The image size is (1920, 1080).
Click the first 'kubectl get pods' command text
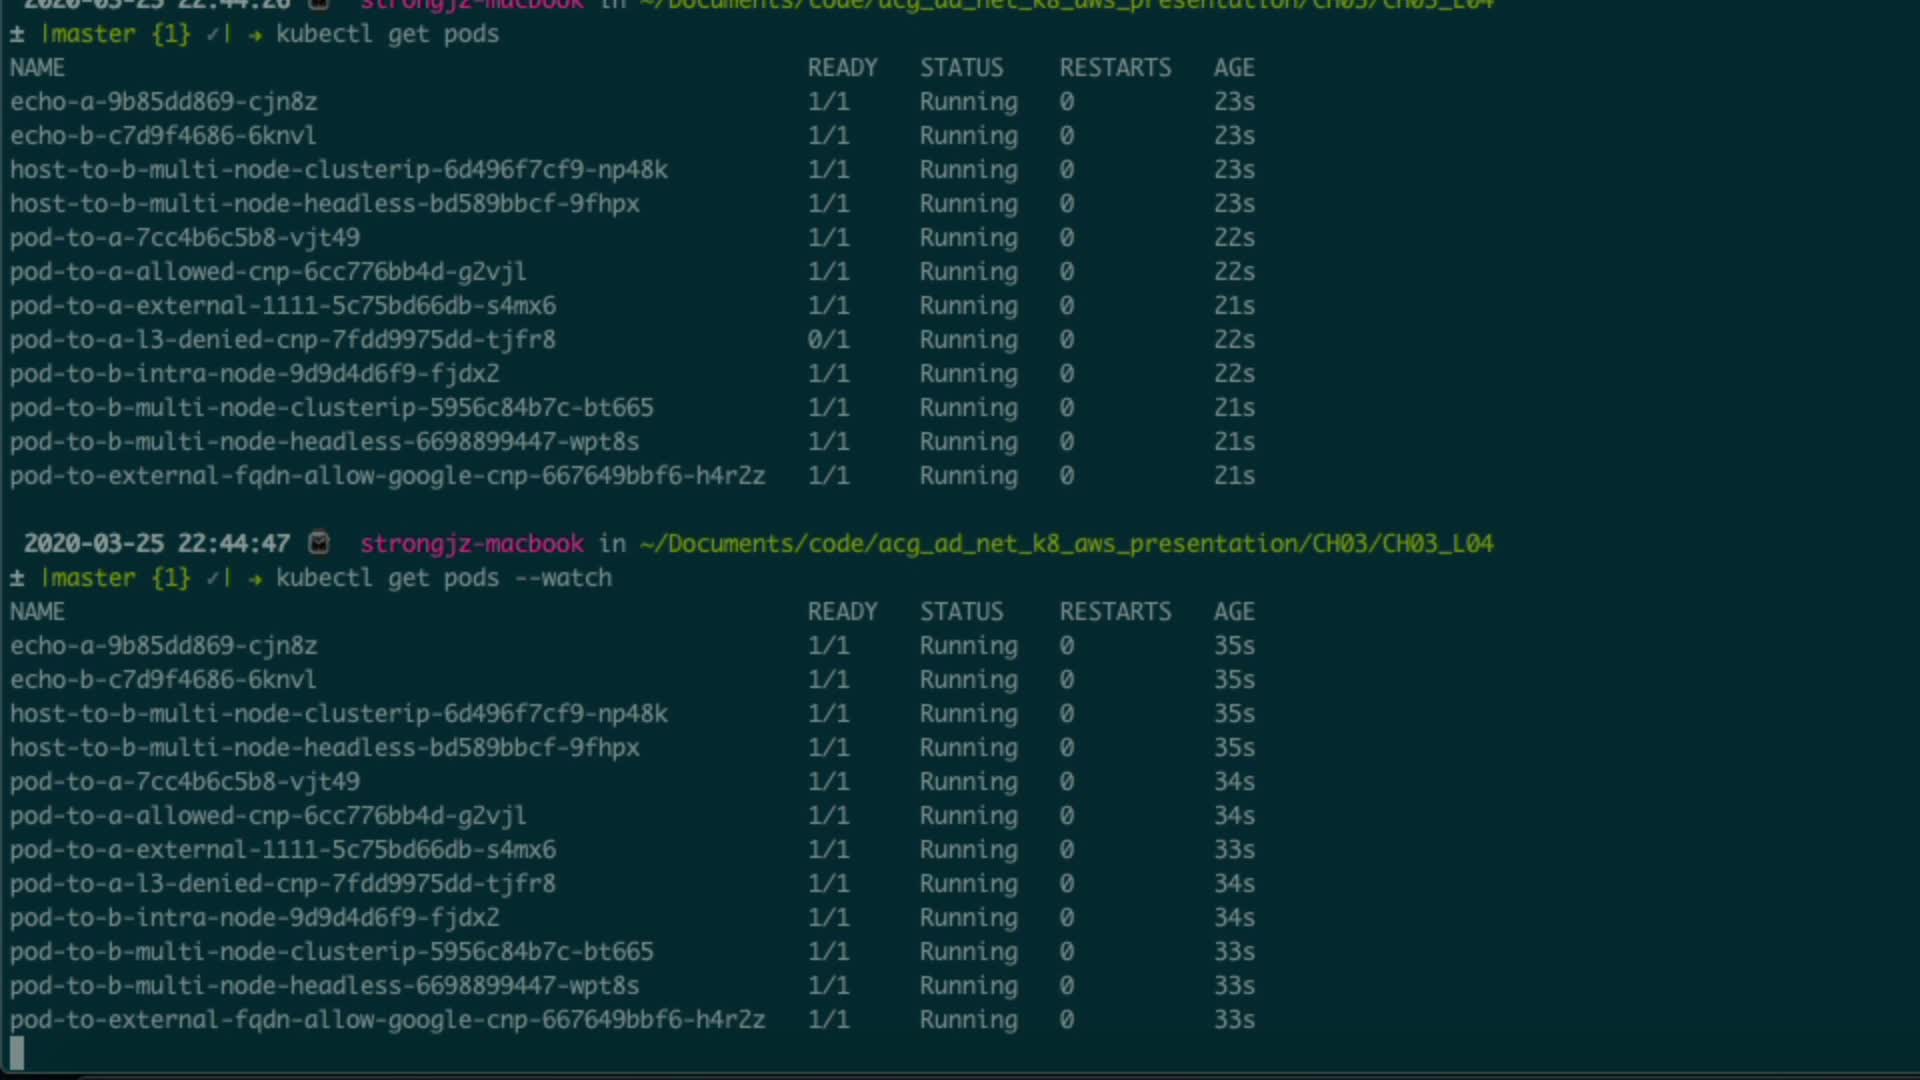pos(387,34)
